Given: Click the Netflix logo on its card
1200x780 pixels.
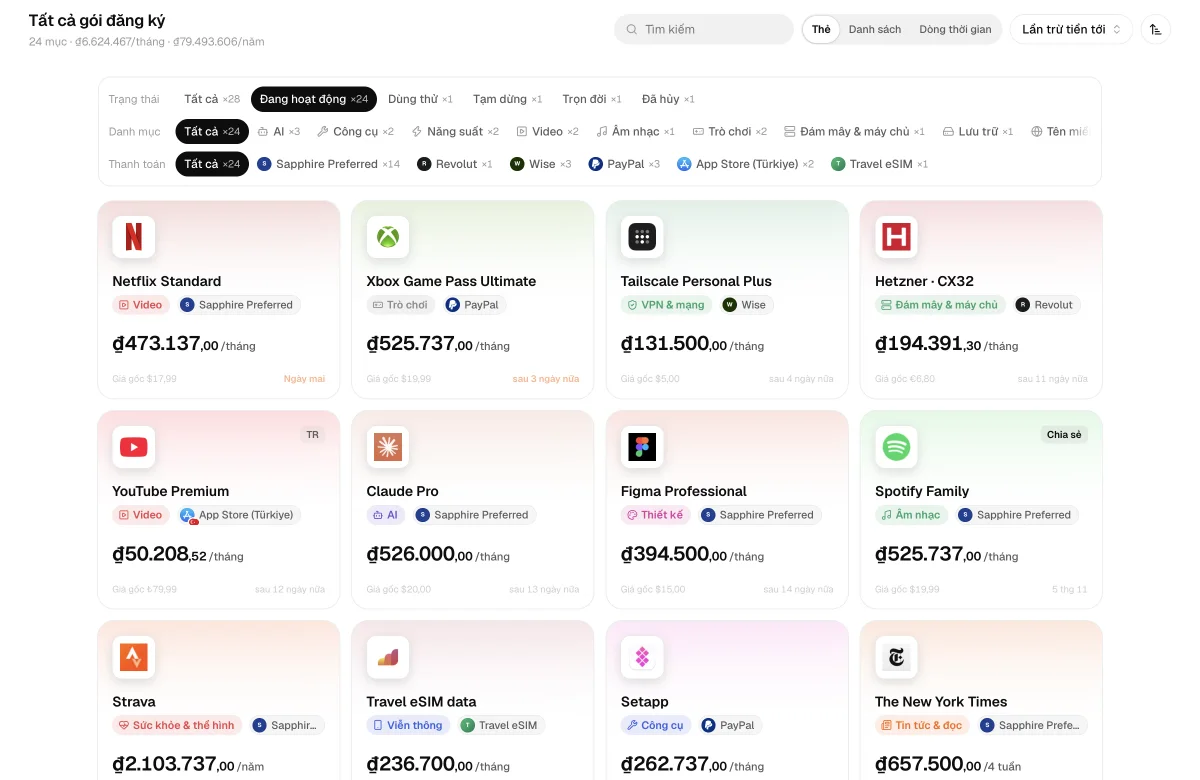Looking at the screenshot, I should 133,237.
